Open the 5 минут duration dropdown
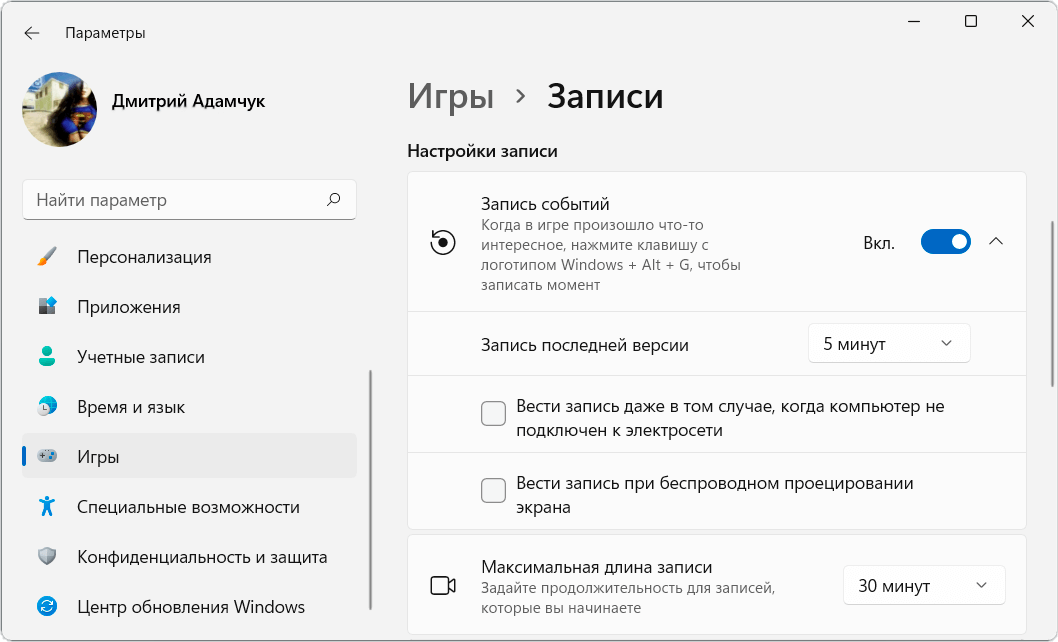Screen dimensions: 1058x642 888,344
